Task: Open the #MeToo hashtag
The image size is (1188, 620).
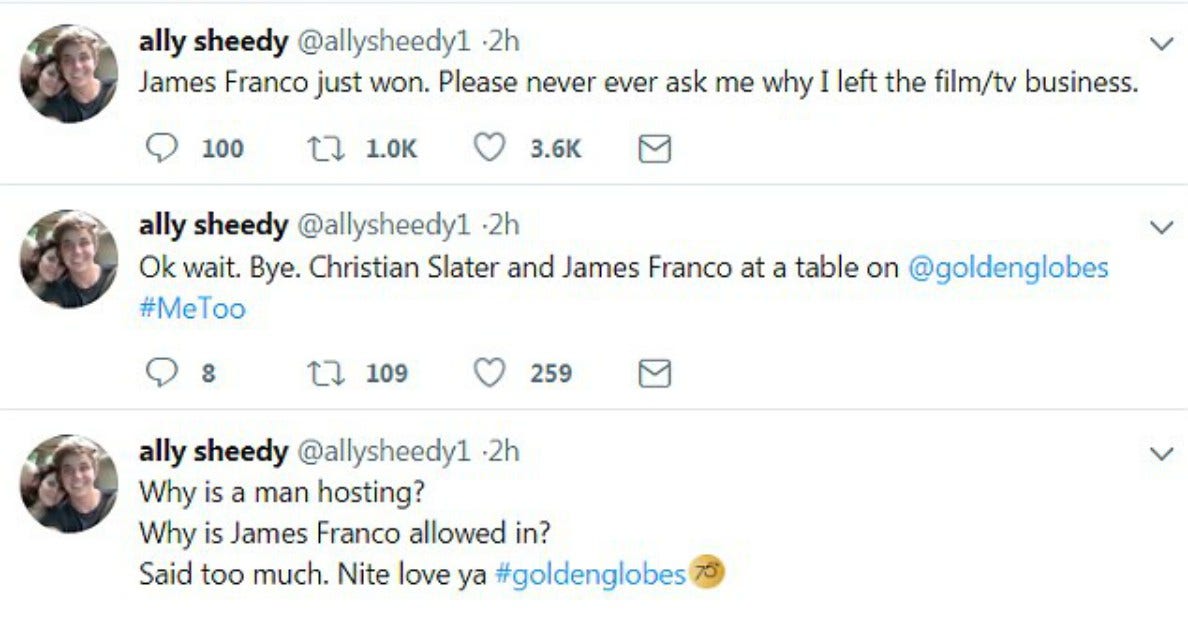Action: pos(192,308)
